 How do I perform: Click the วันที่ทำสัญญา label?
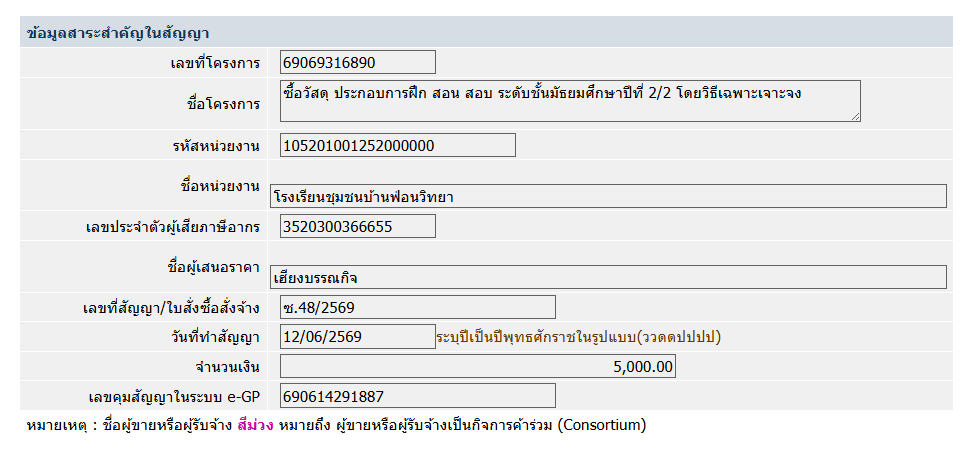coord(215,338)
